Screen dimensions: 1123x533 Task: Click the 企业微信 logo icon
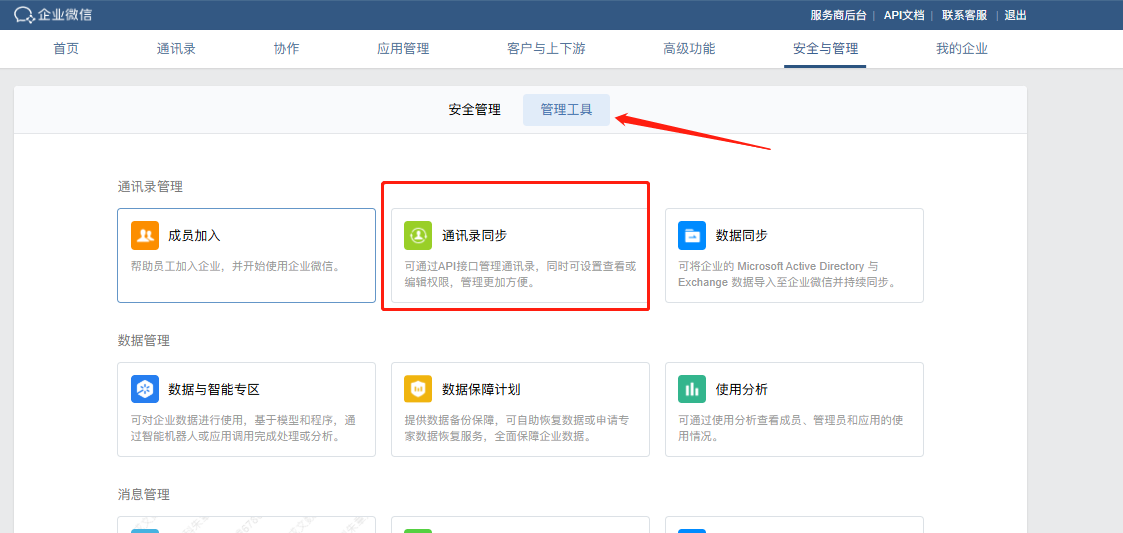24,14
